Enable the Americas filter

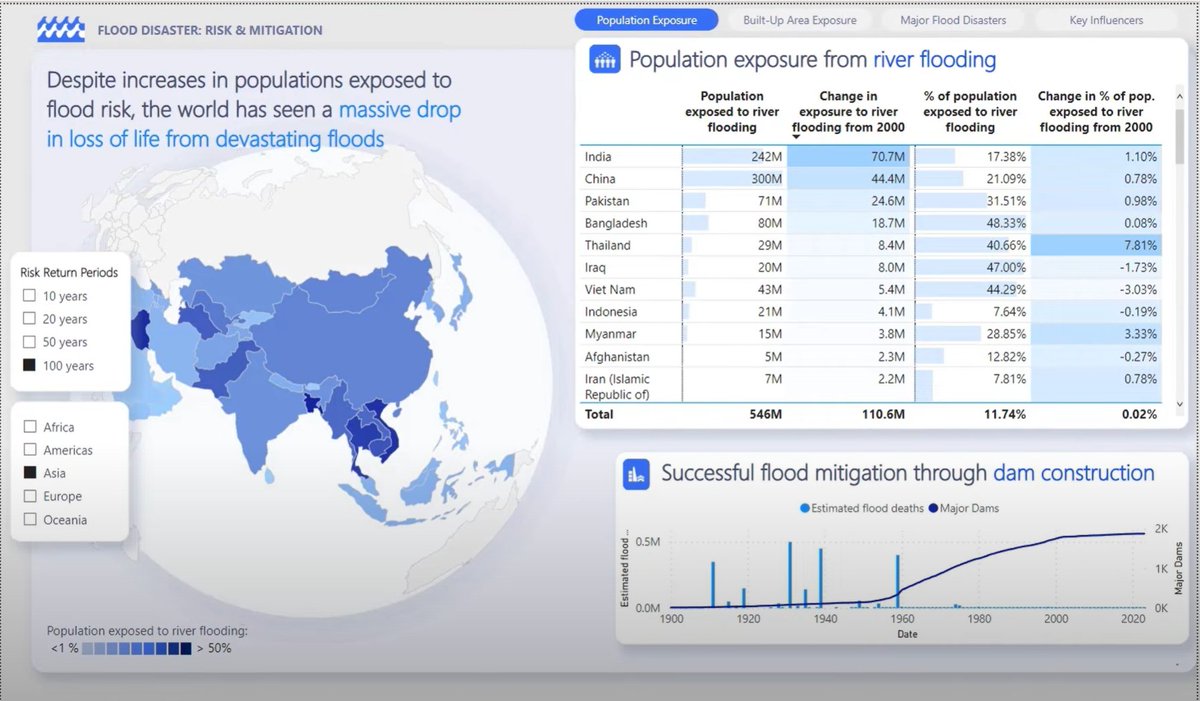31,450
